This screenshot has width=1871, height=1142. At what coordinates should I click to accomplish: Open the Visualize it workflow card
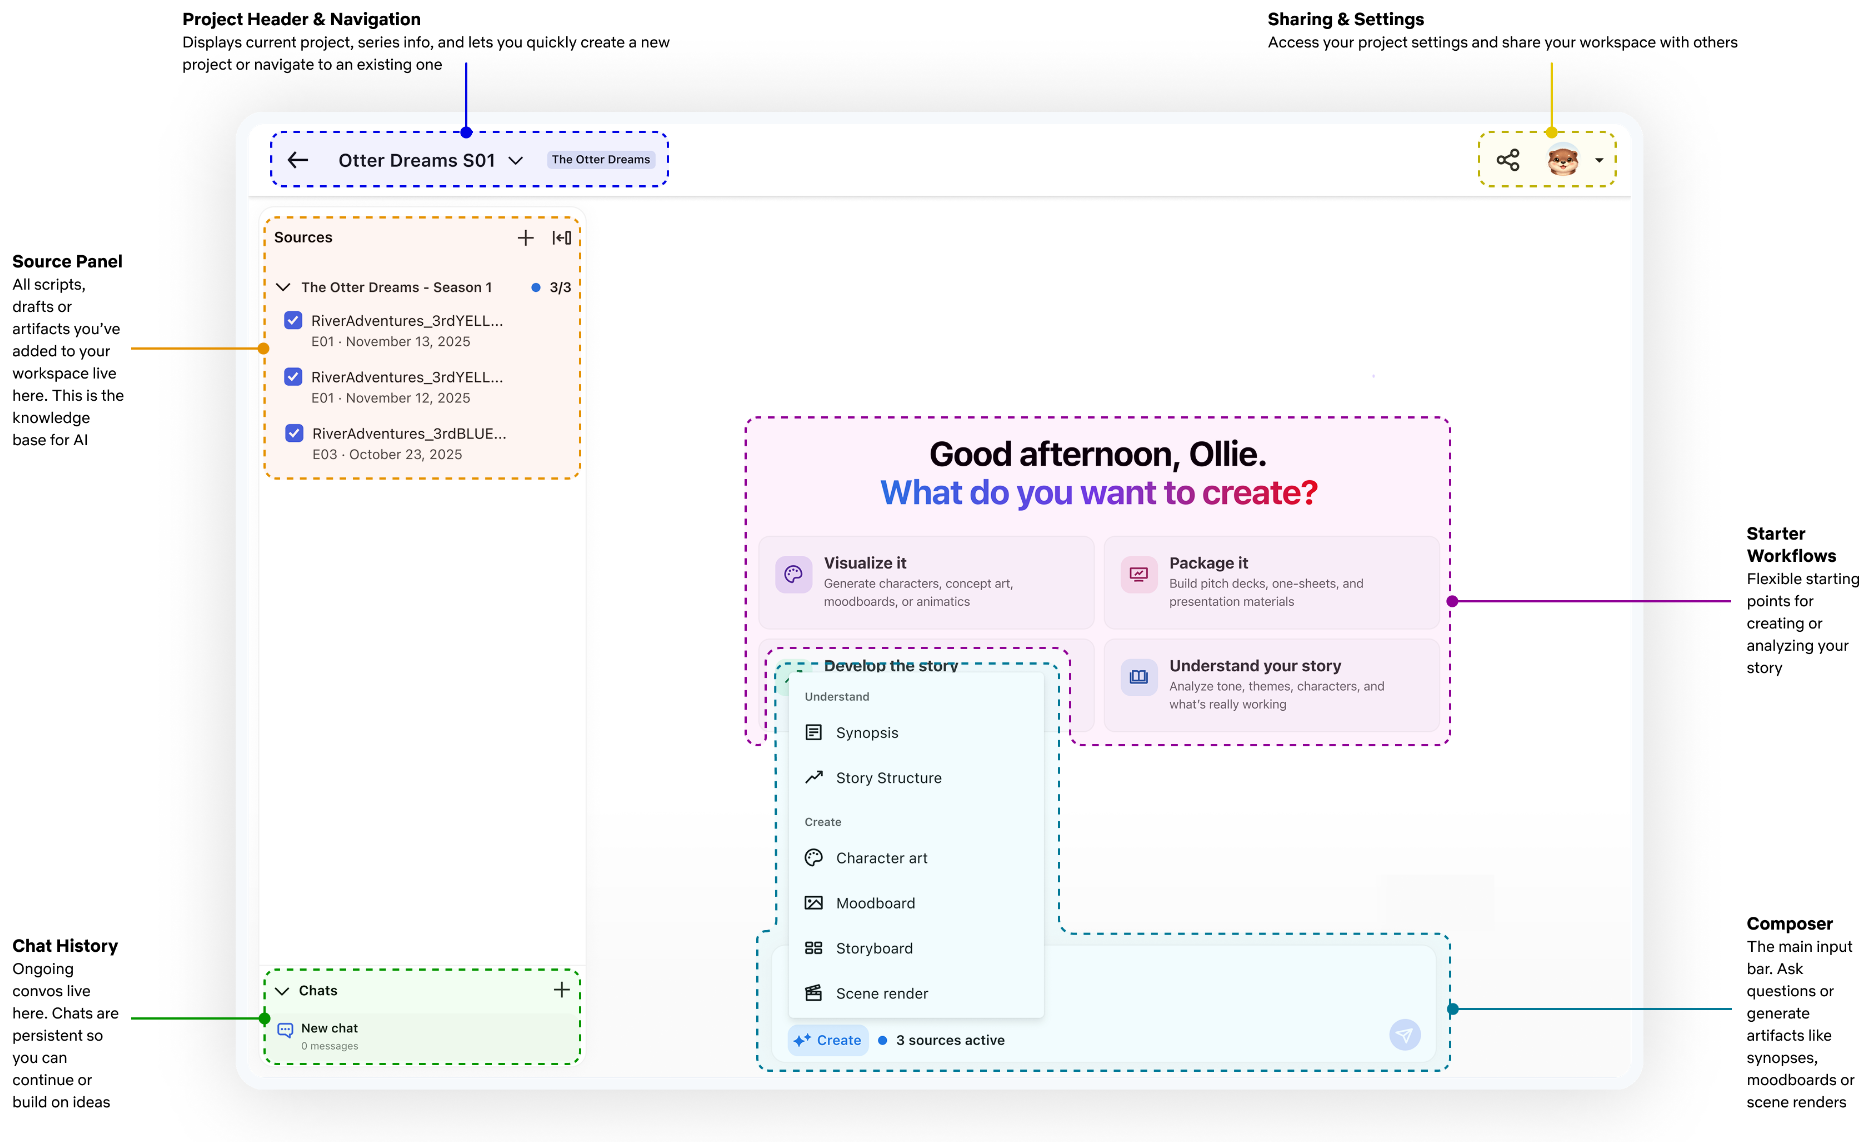[926, 582]
